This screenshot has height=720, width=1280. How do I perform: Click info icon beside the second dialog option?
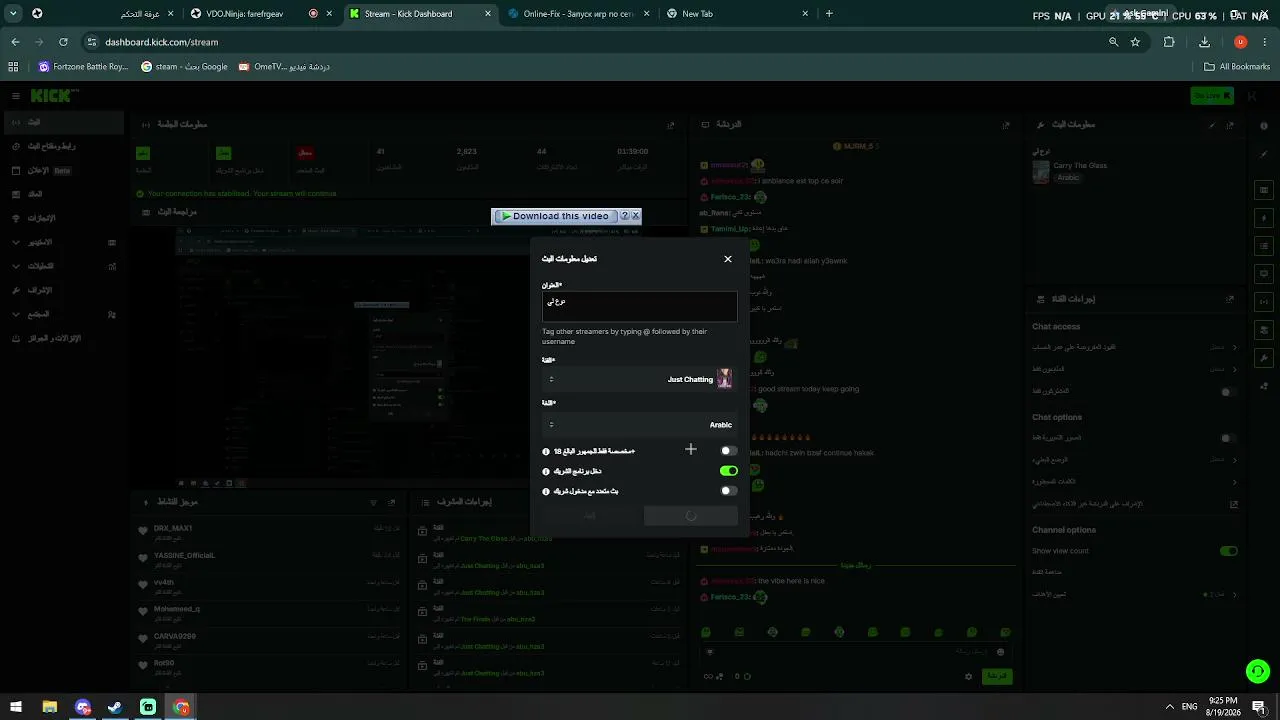[x=546, y=471]
